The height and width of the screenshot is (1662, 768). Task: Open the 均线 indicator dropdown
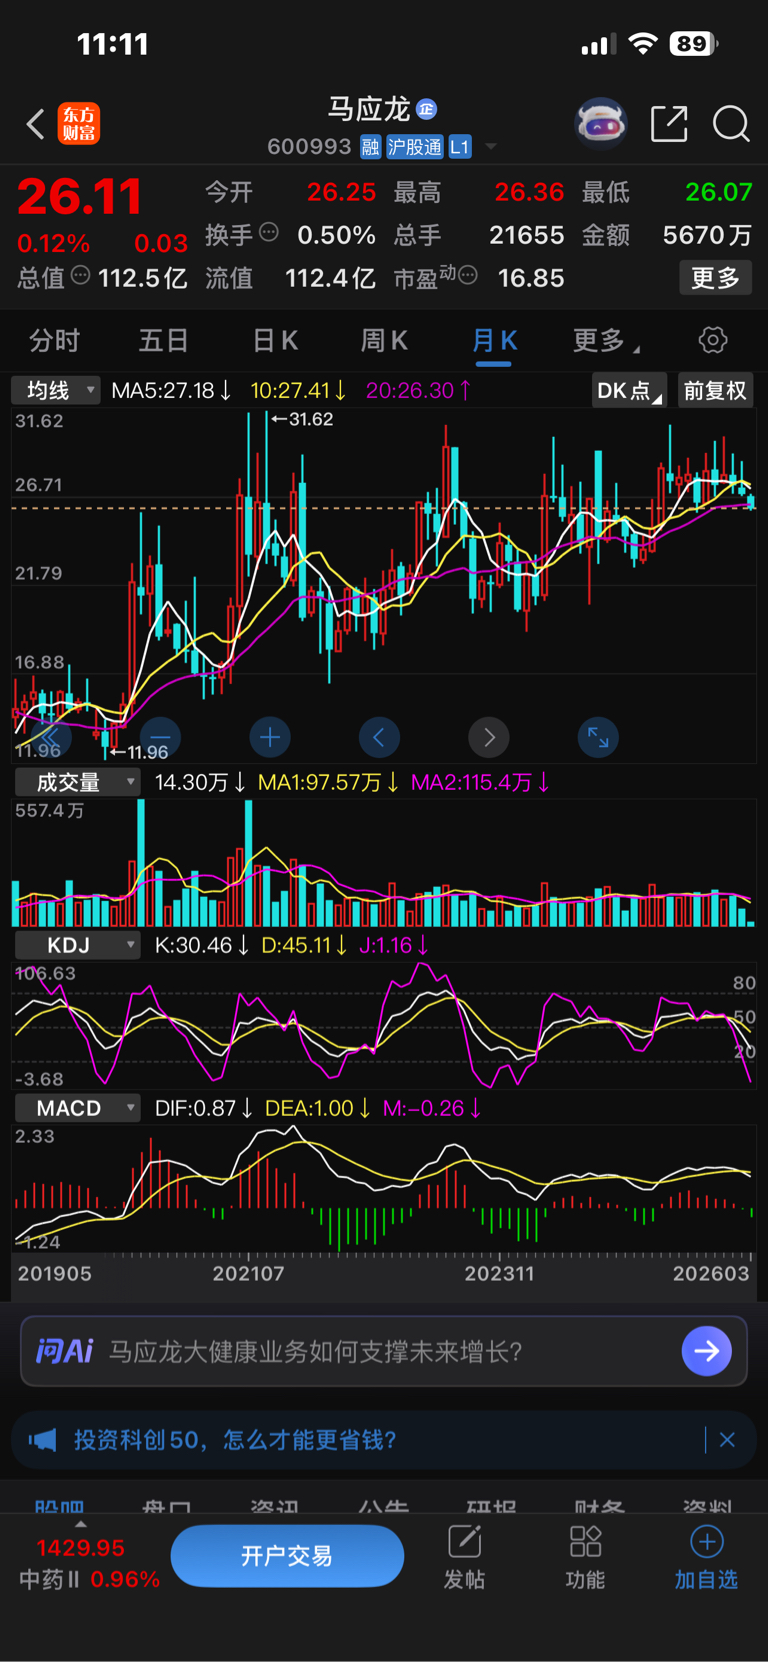[56, 390]
